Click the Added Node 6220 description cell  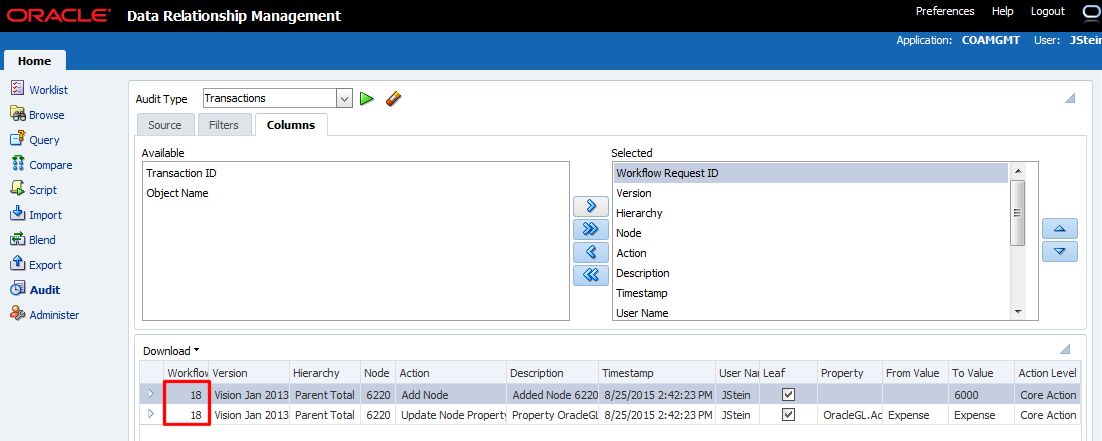(552, 395)
